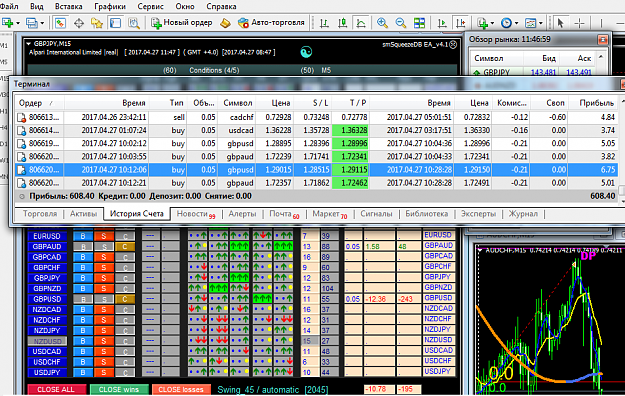The height and width of the screenshot is (396, 625).
Task: Switch chart to candlesticks view
Action: (343, 23)
